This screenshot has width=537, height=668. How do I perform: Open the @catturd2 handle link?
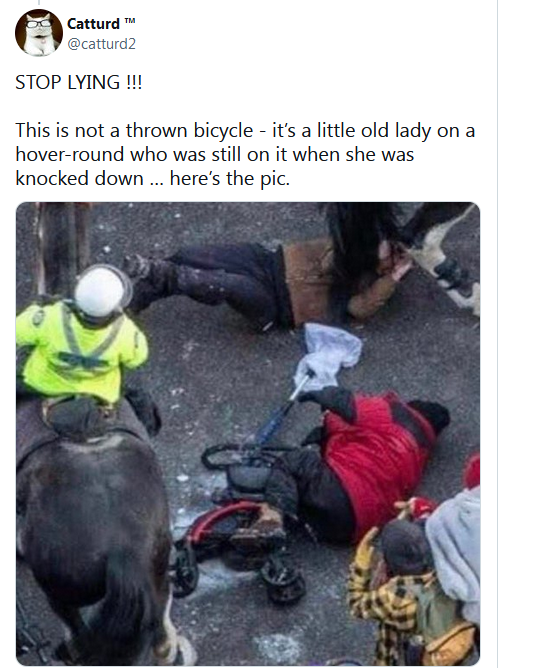[101, 44]
